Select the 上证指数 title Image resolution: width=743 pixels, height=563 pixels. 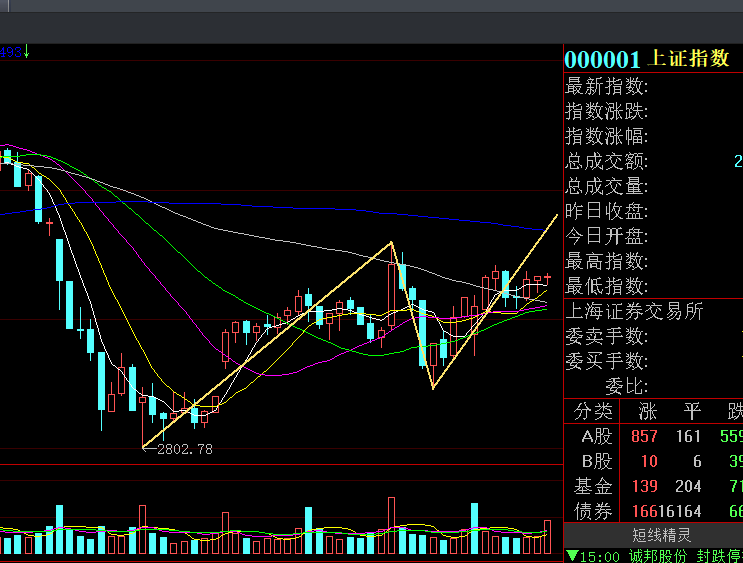click(689, 58)
